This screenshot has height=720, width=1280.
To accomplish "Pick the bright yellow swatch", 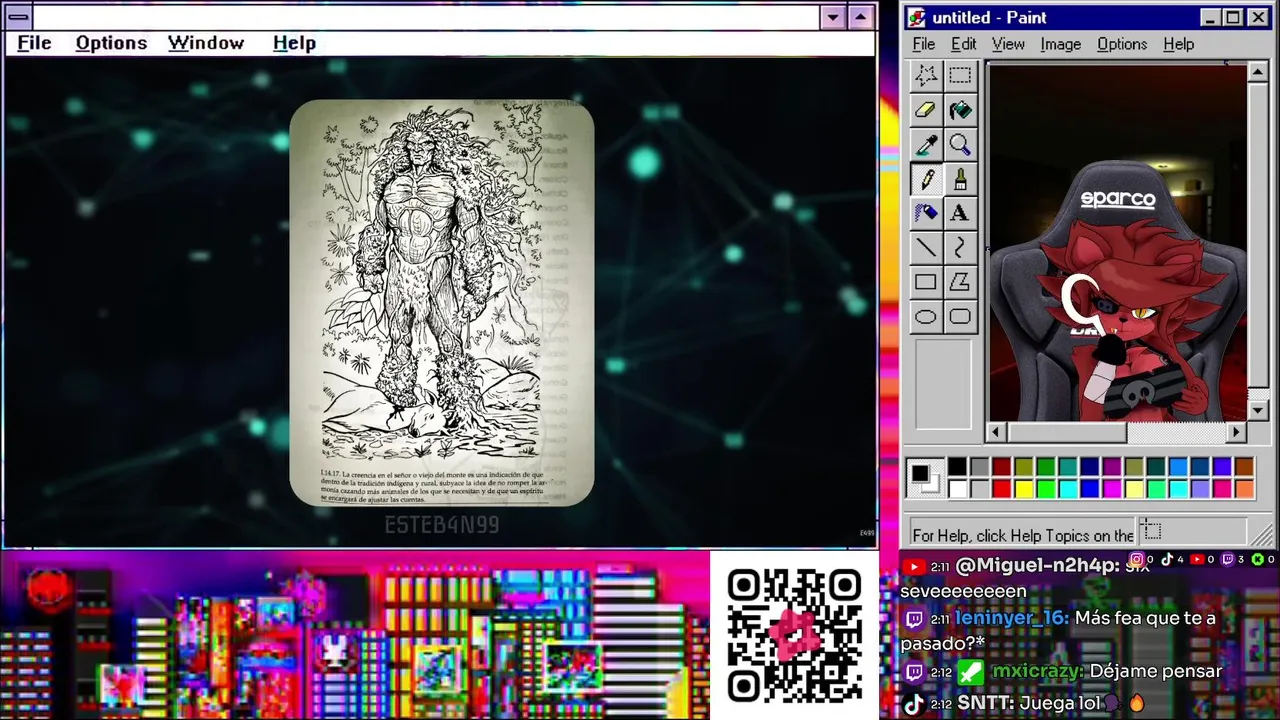I will point(1023,489).
